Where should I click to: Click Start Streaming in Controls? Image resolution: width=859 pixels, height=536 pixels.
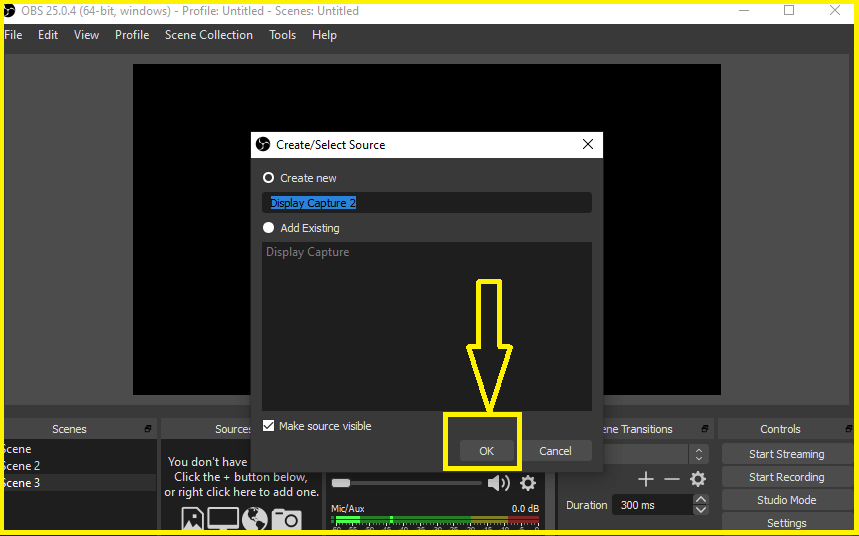click(787, 454)
